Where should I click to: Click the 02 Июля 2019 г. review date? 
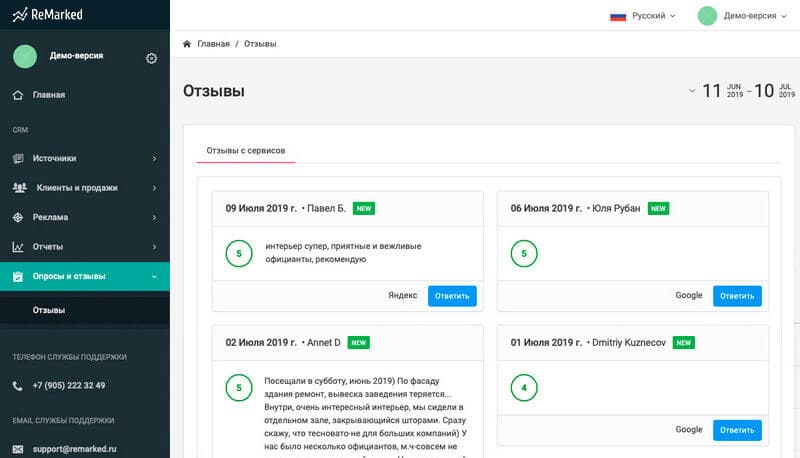coord(261,343)
